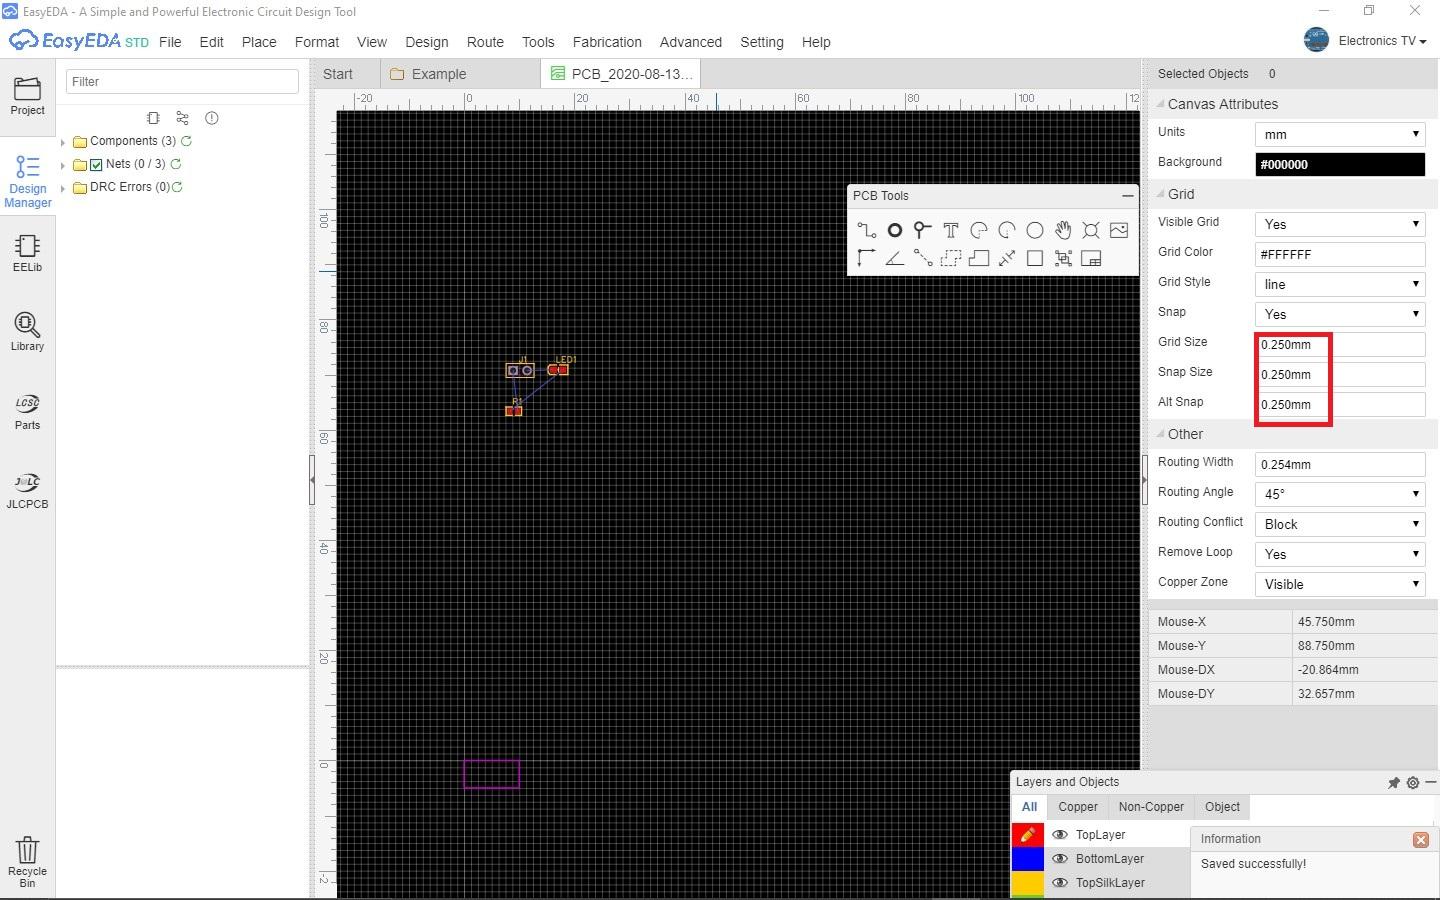Screen dimensions: 1440x900
Task: Toggle visibility of the BottomLayer
Action: coord(1060,859)
